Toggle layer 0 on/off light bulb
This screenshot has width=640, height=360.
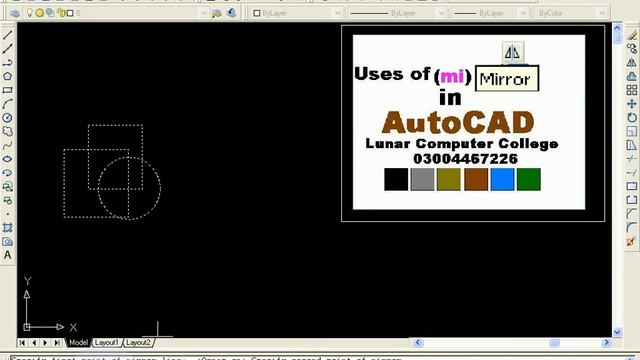[29, 13]
